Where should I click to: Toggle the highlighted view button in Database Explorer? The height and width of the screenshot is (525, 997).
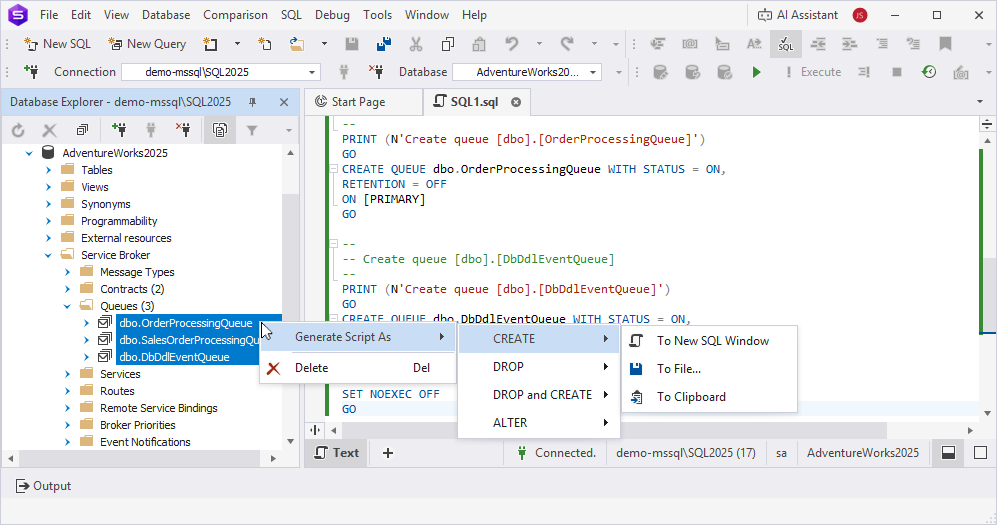pyautogui.click(x=219, y=130)
